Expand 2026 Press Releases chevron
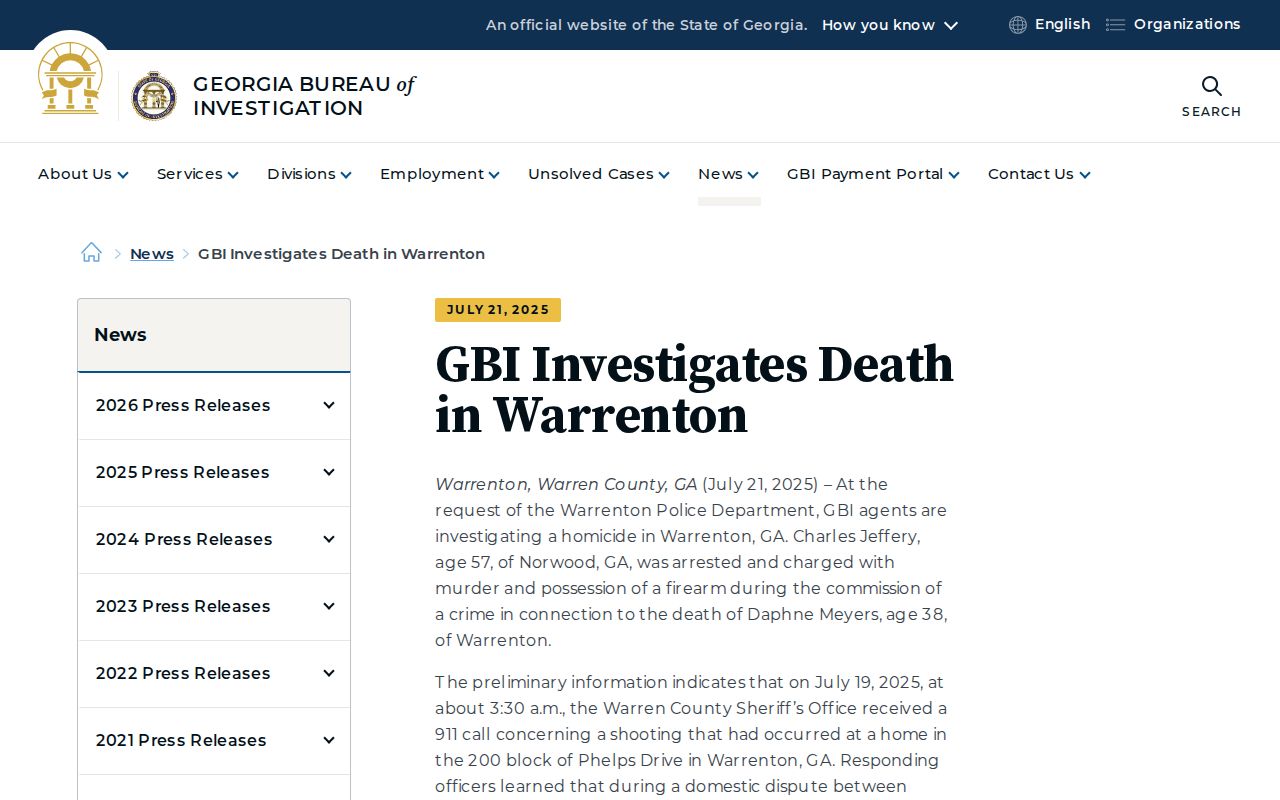The height and width of the screenshot is (800, 1280). [328, 405]
